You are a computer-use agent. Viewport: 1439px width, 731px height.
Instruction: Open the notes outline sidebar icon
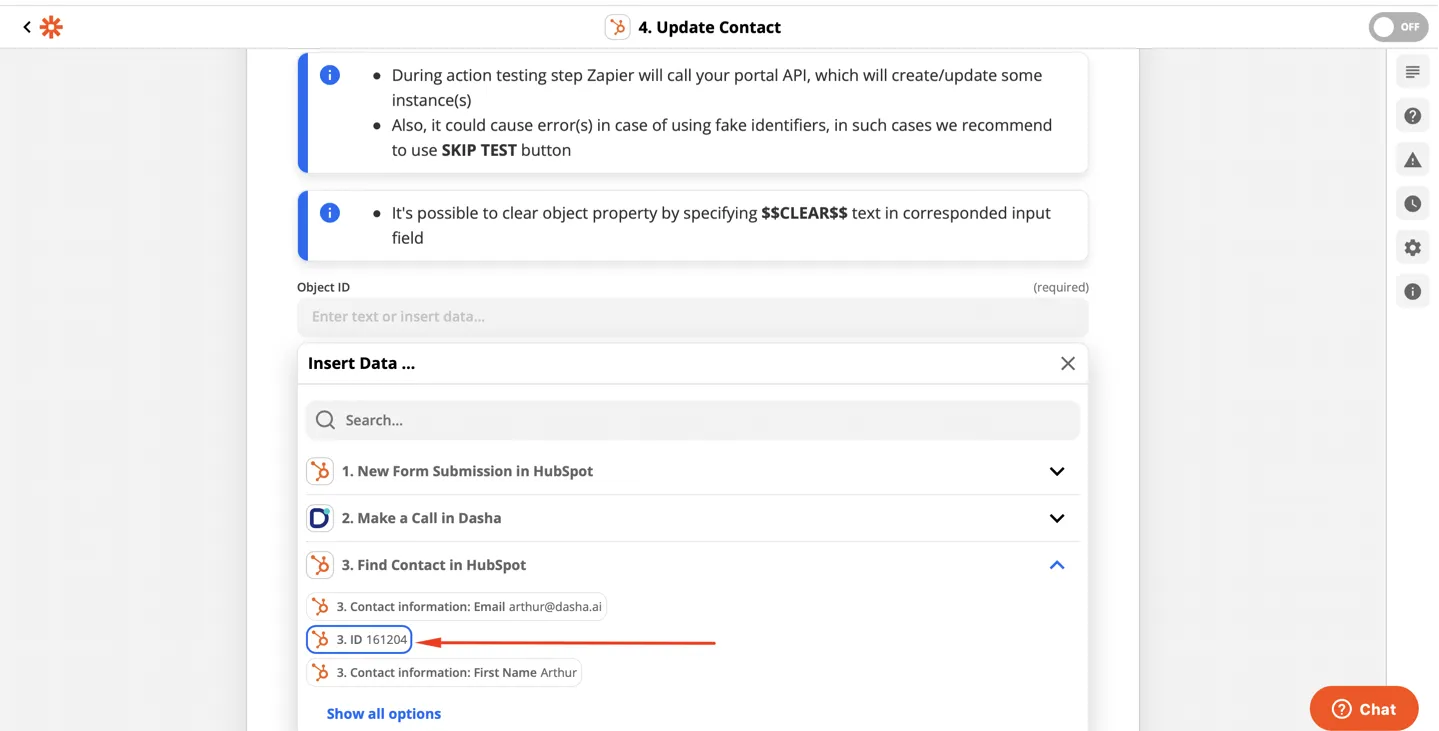[x=1412, y=72]
